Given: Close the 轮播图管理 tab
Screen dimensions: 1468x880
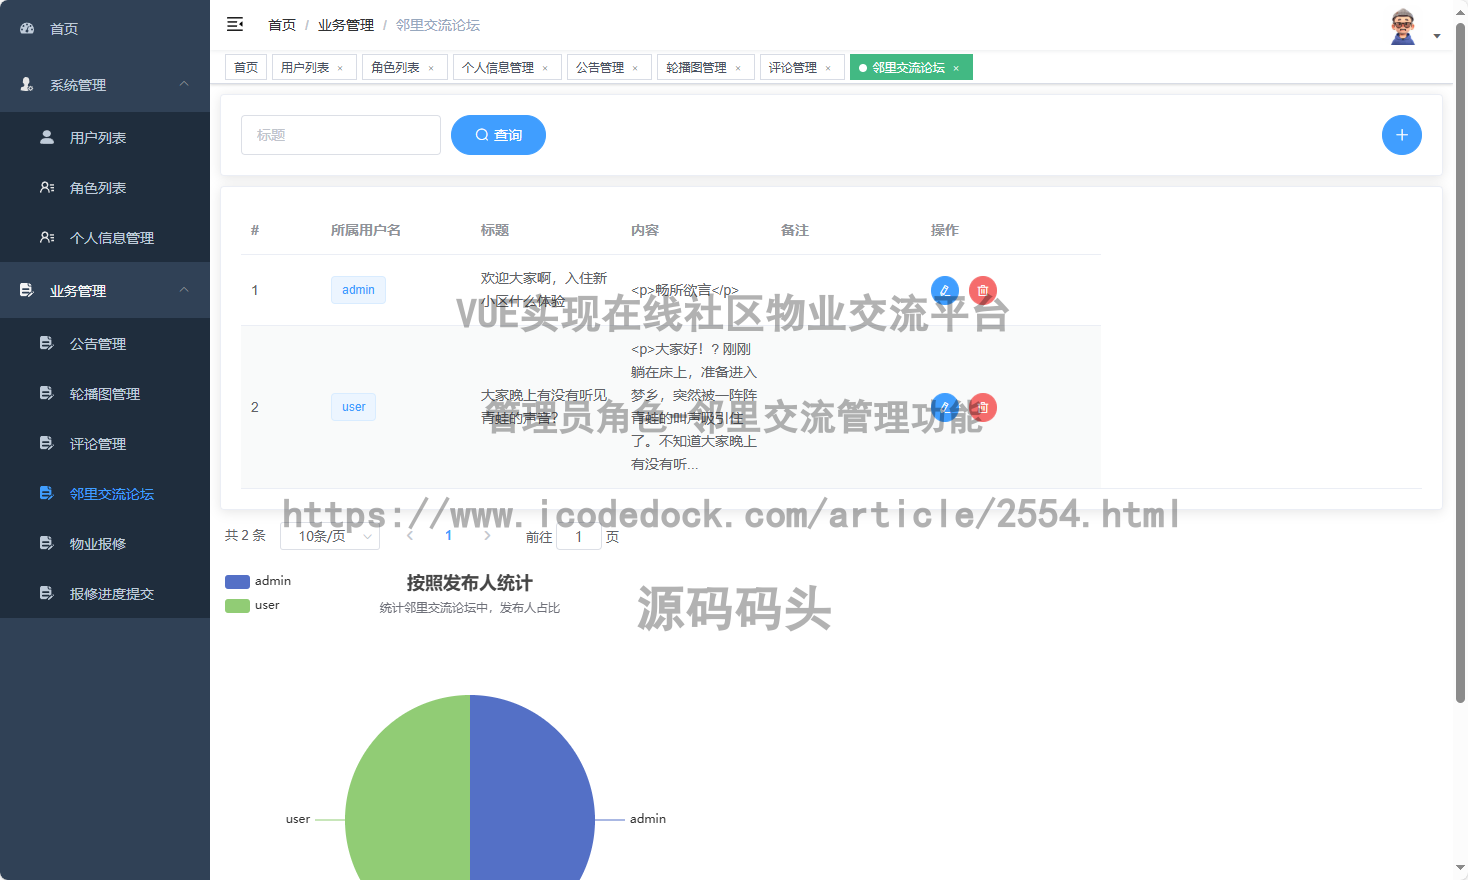Looking at the screenshot, I should [738, 68].
